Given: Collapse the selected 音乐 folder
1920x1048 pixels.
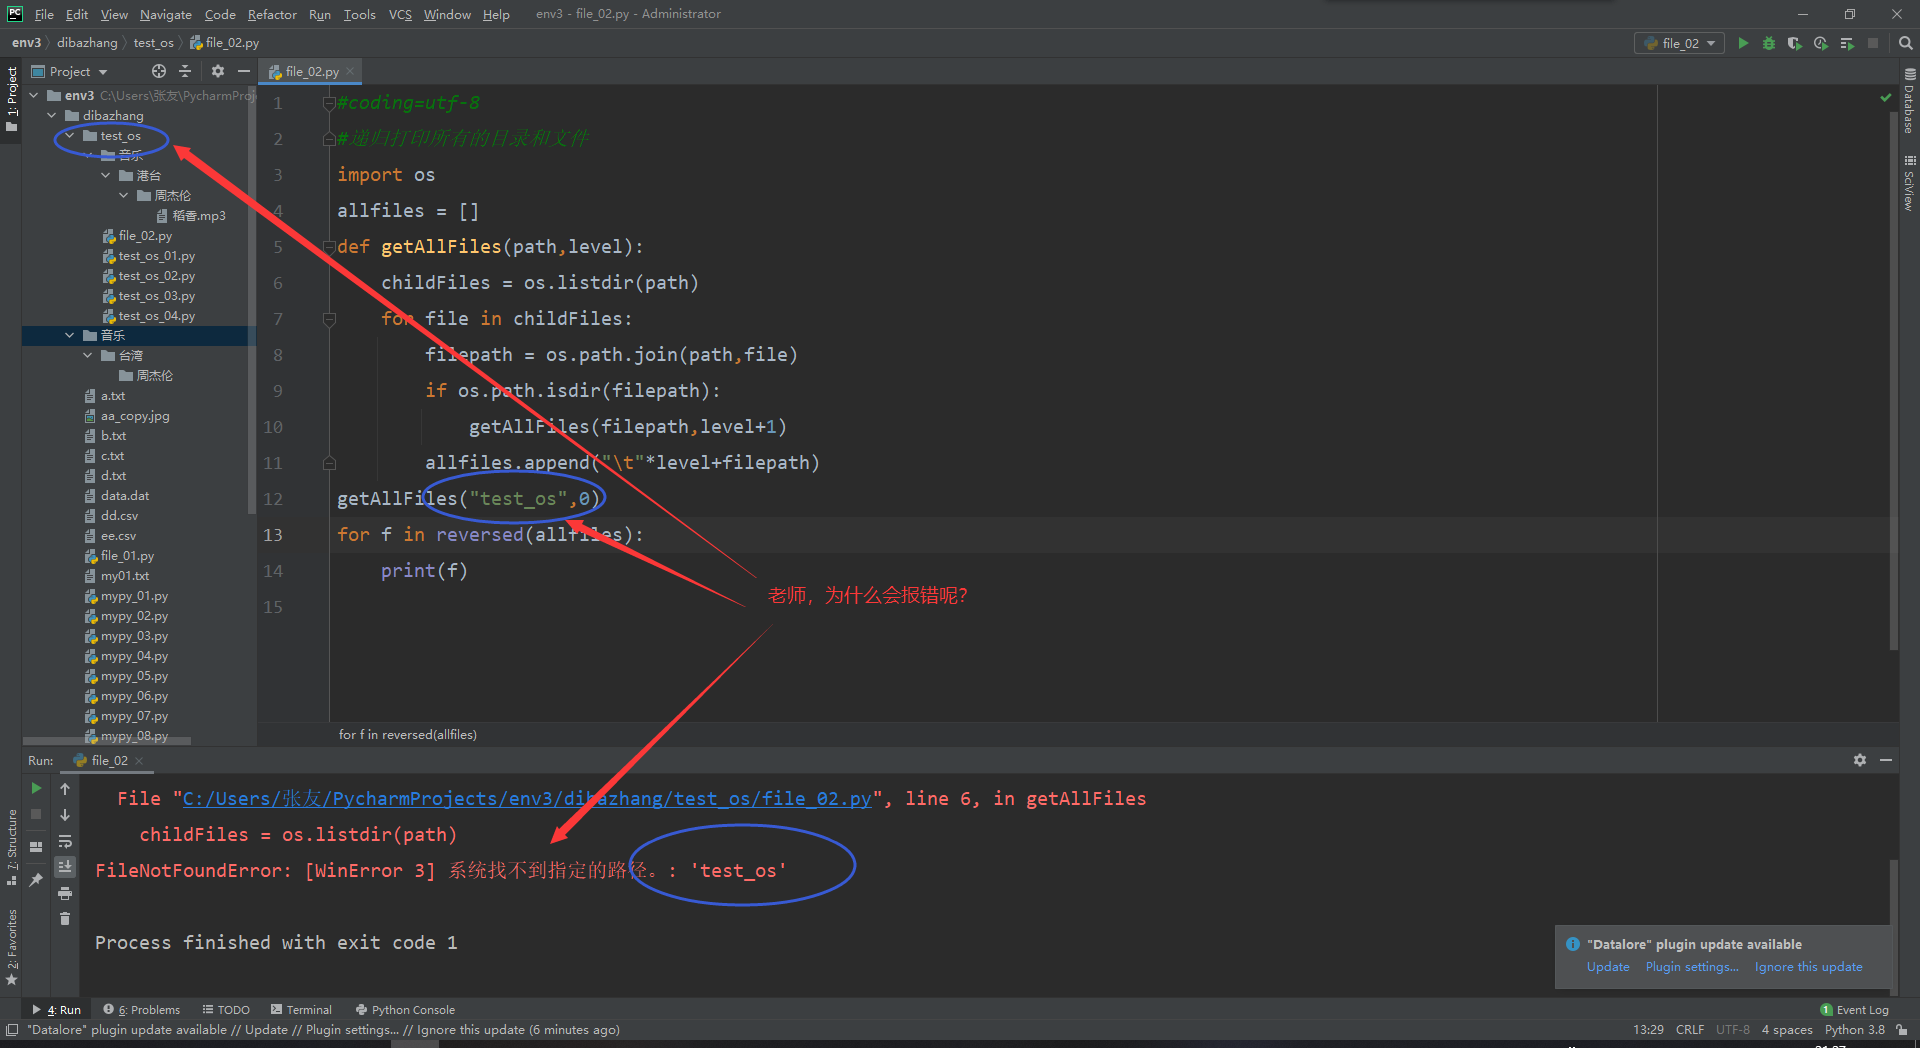Looking at the screenshot, I should click(70, 335).
